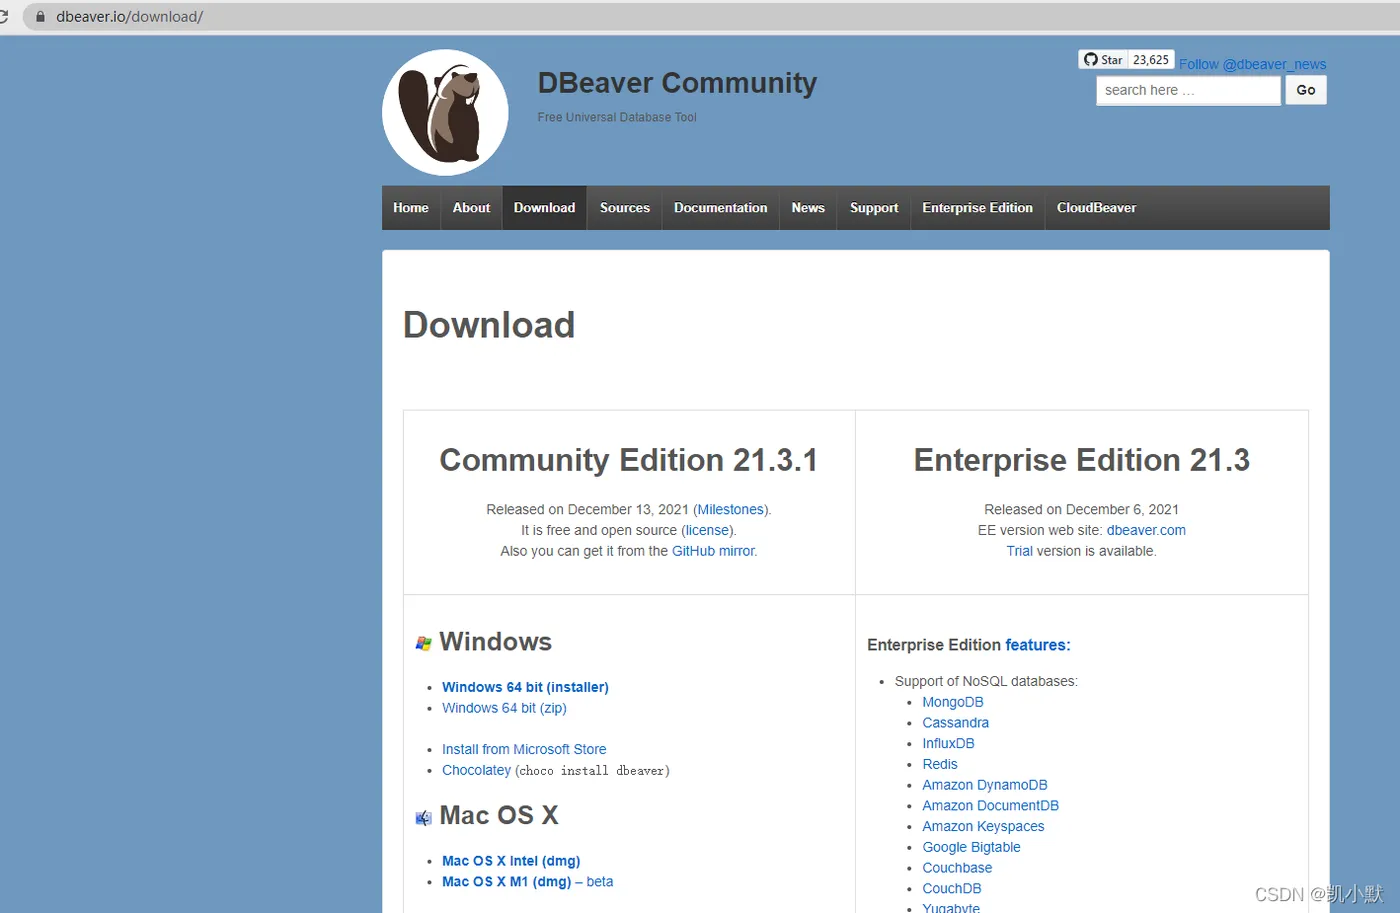Reload page with the browser refresh icon
Screen dimensions: 1400x913
3,17
